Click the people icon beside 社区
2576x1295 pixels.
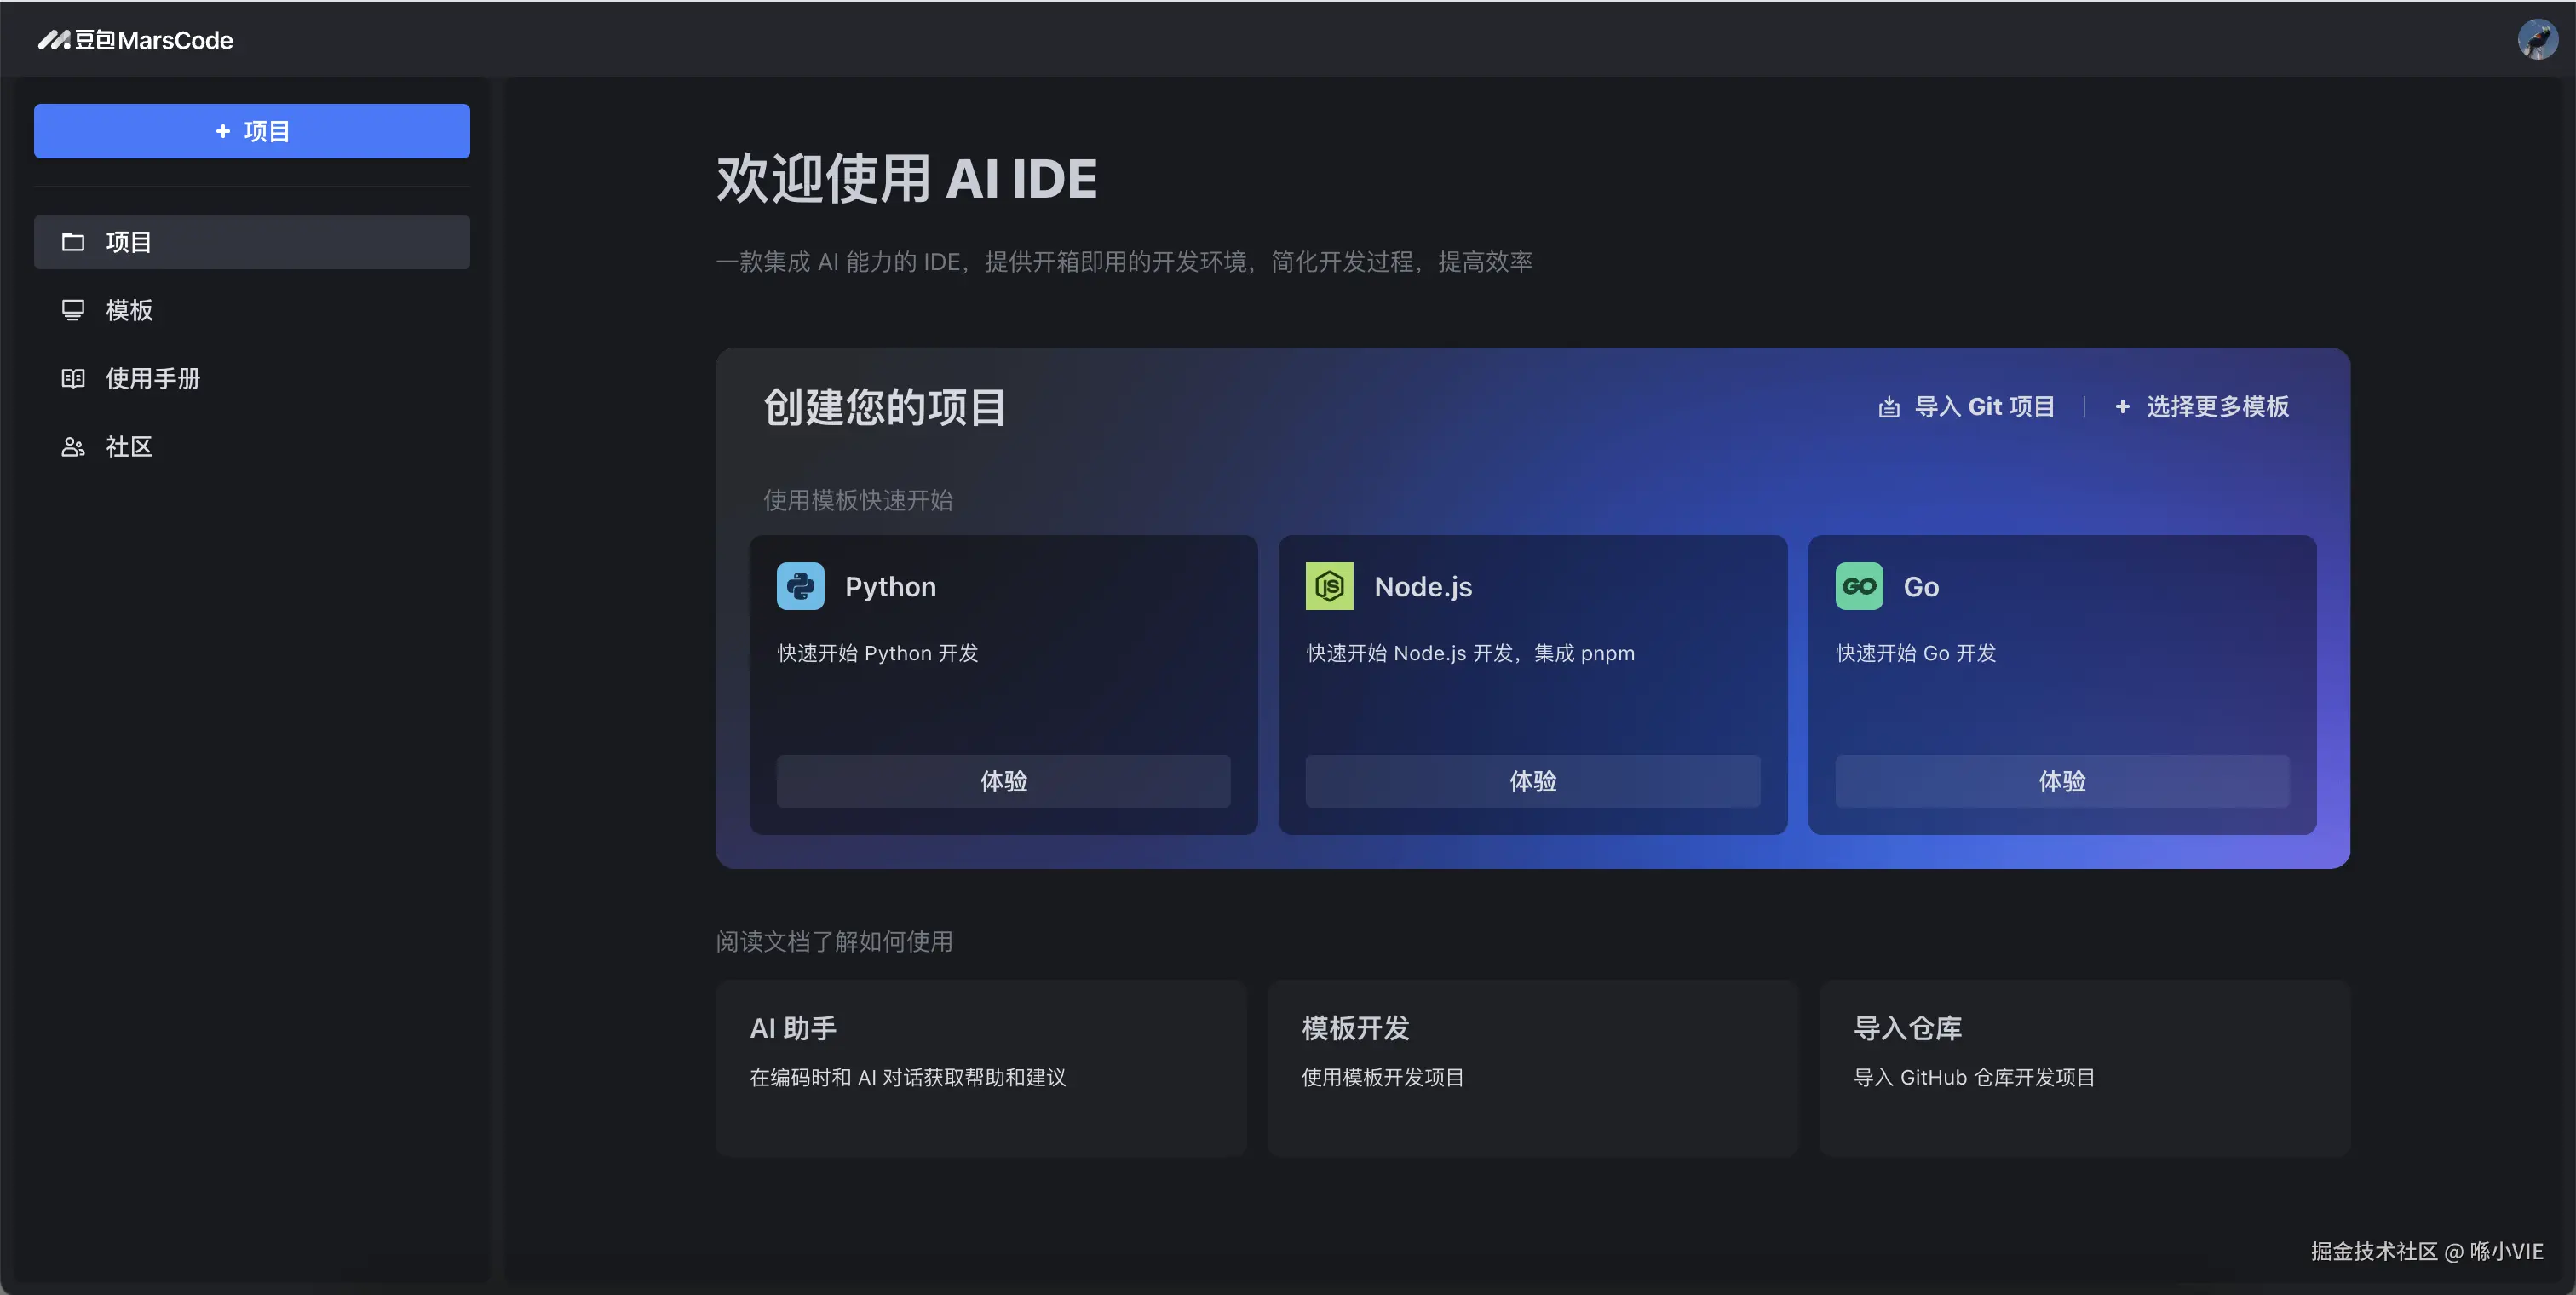73,447
